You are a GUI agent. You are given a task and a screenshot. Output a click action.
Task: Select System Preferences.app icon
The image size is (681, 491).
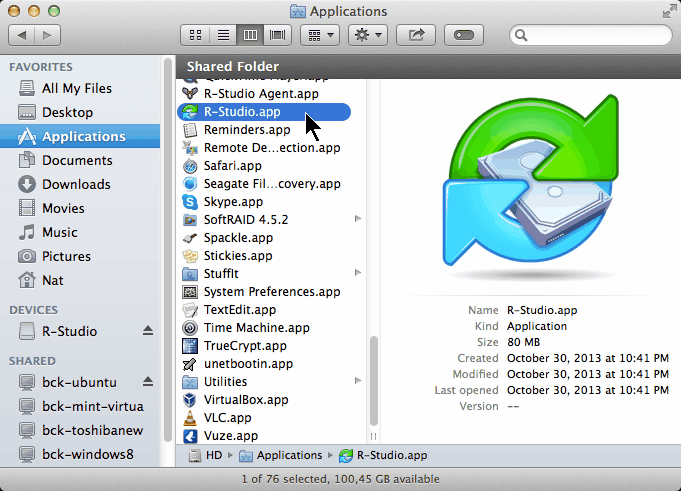(190, 292)
